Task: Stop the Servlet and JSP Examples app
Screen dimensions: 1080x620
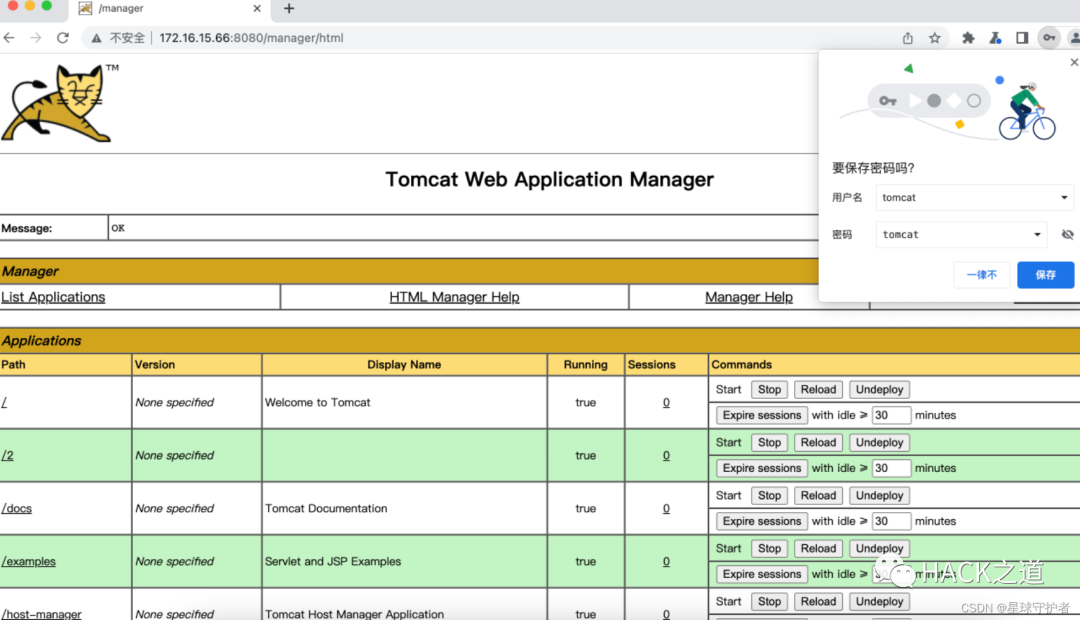Action: point(769,548)
